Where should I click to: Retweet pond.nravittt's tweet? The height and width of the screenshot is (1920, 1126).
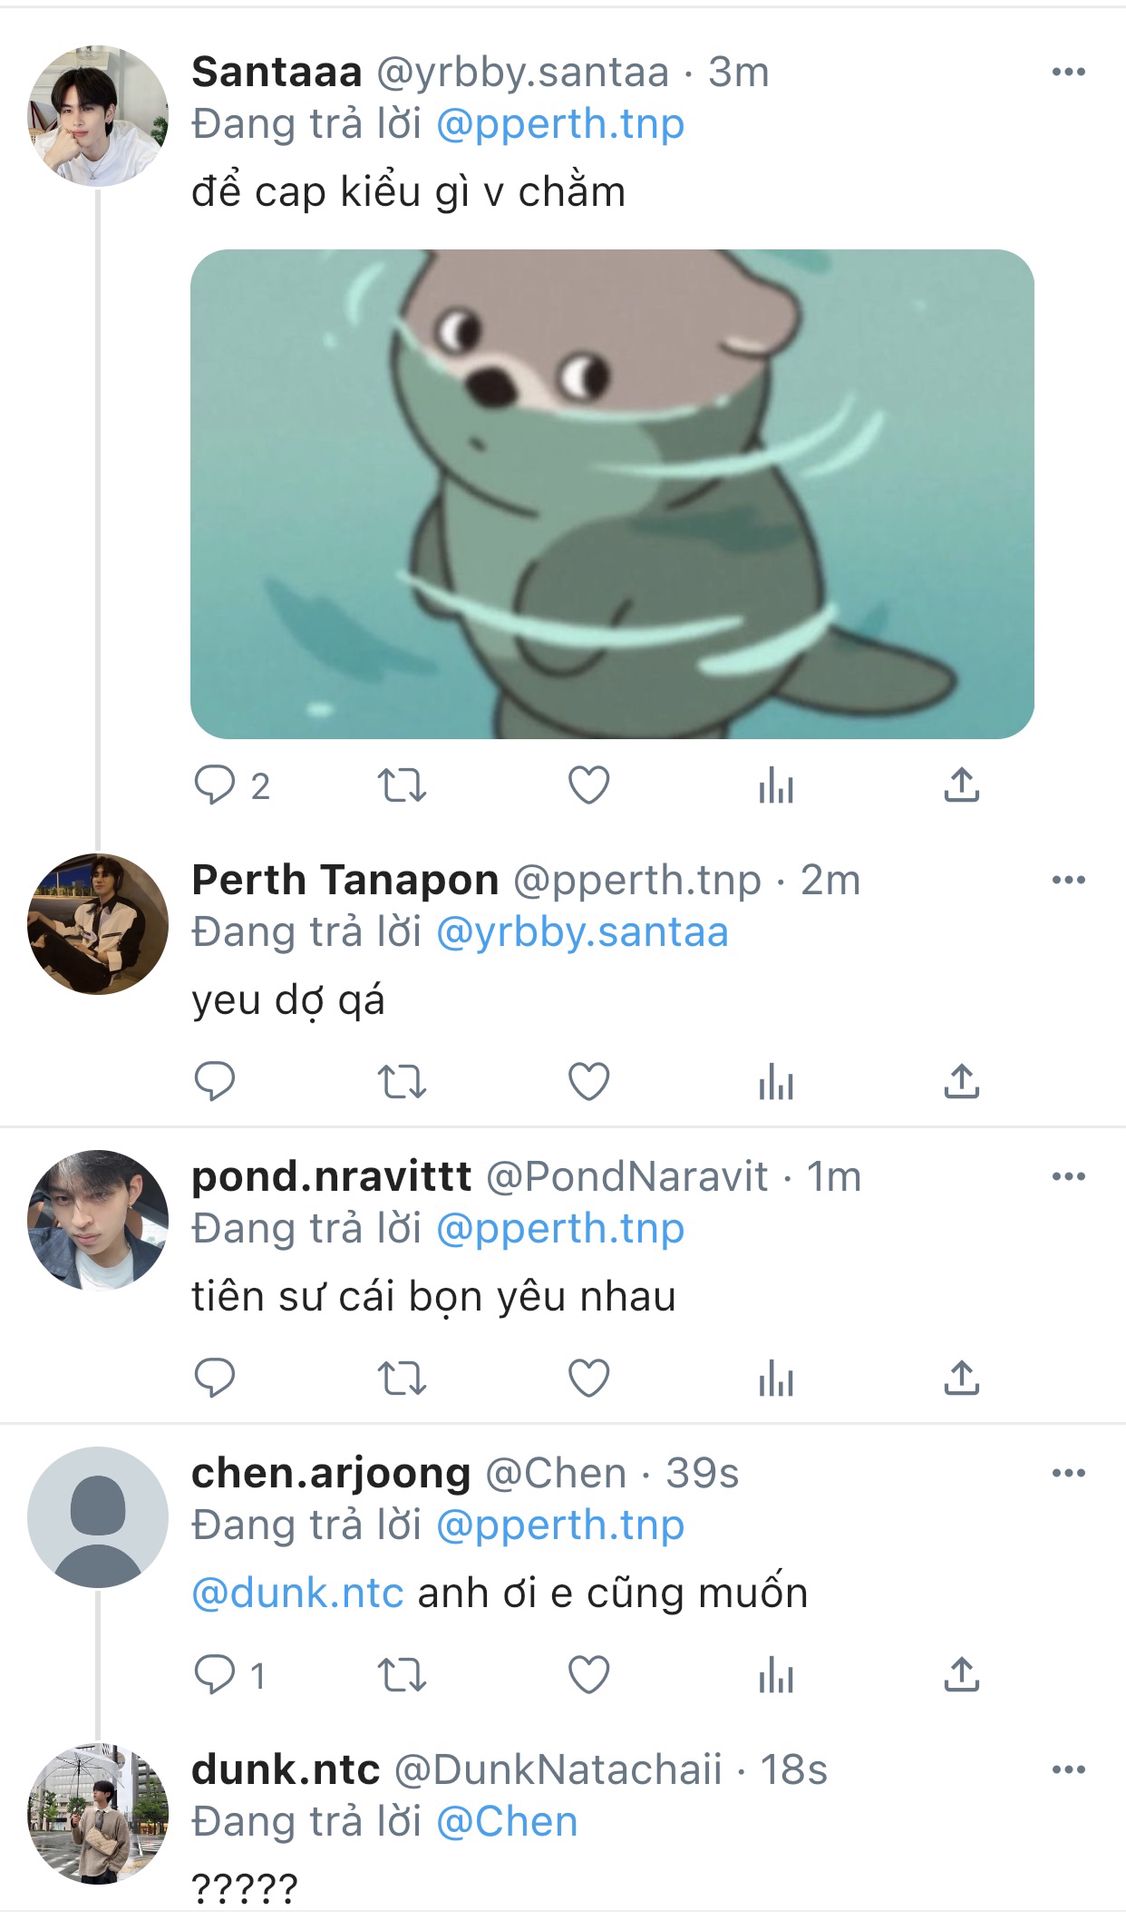(x=401, y=1378)
